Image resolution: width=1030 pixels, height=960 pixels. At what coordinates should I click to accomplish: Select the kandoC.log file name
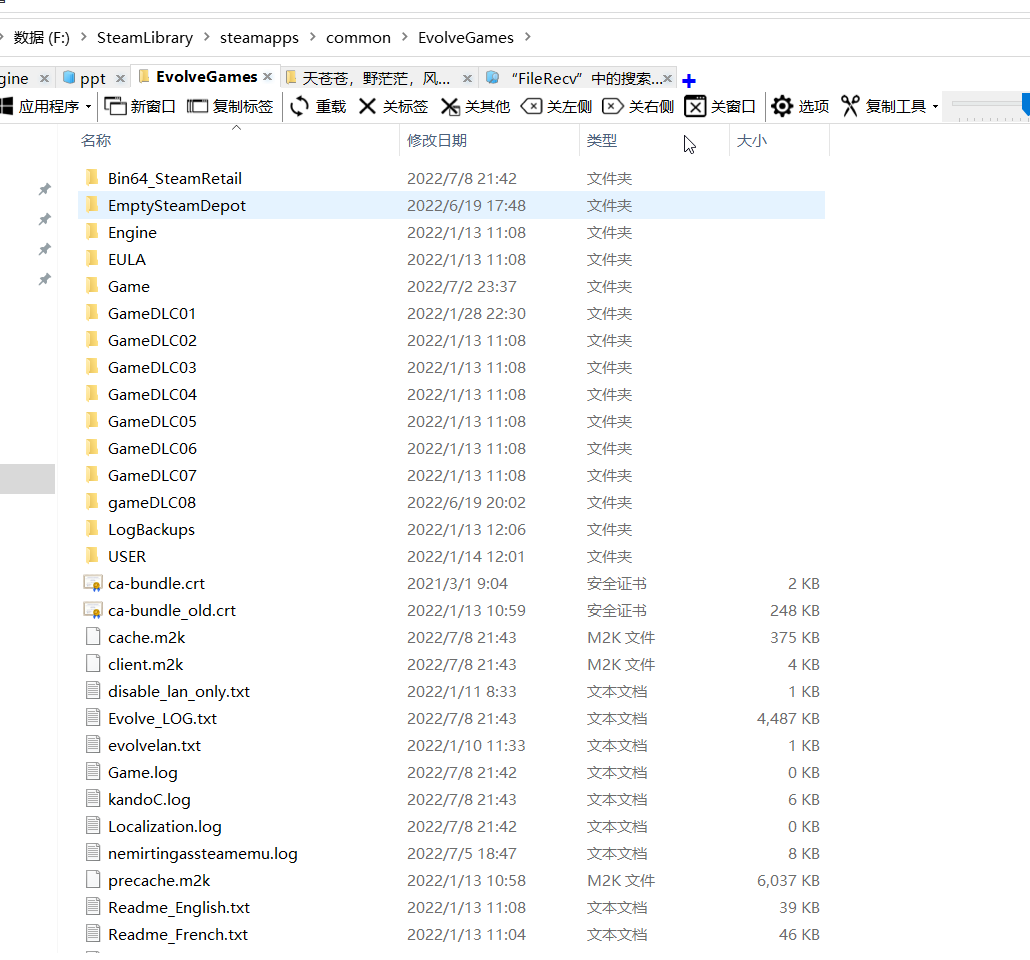coord(149,800)
